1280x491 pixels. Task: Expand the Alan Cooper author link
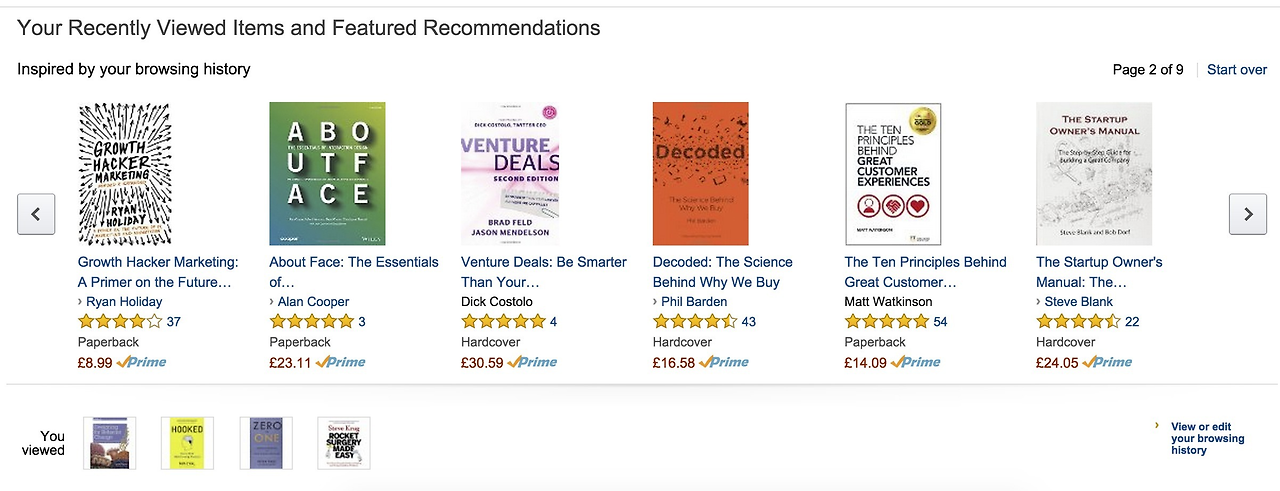click(x=313, y=302)
